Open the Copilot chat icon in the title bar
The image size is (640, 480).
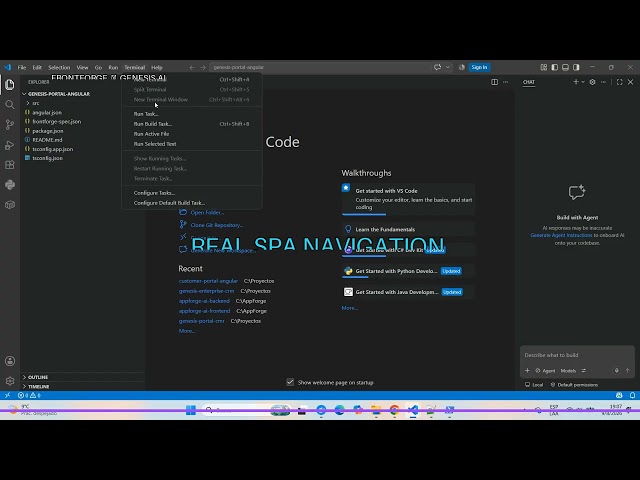(438, 67)
